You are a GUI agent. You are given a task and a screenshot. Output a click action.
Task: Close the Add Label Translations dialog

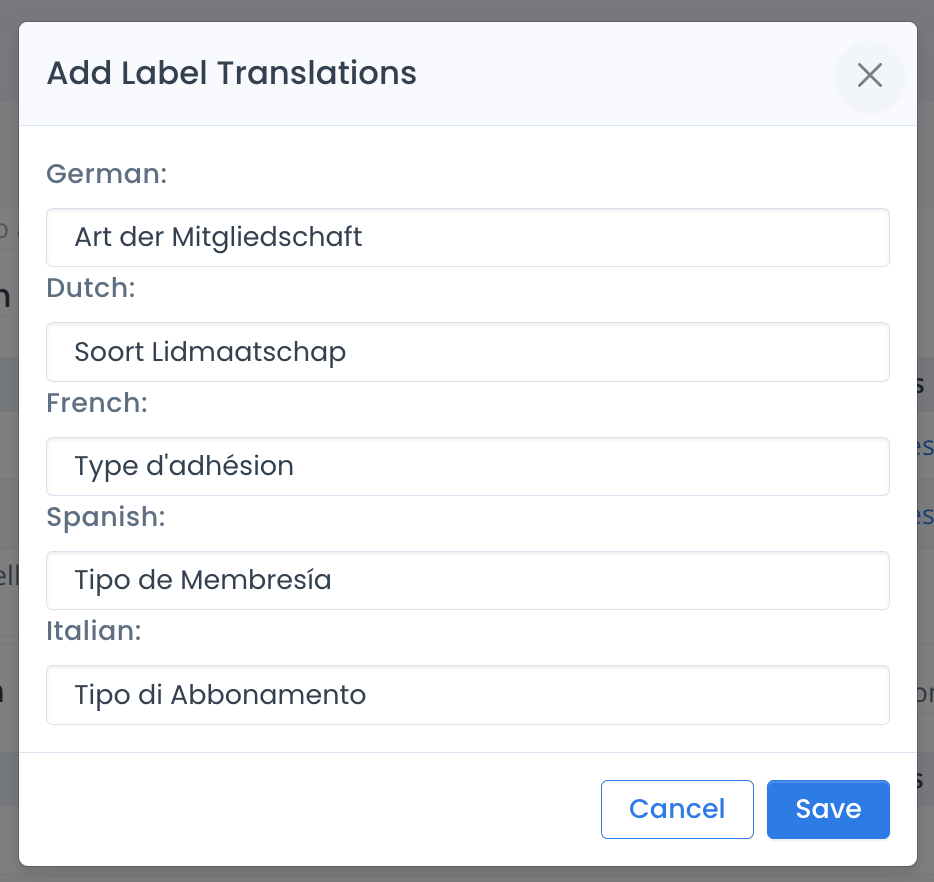coord(869,76)
